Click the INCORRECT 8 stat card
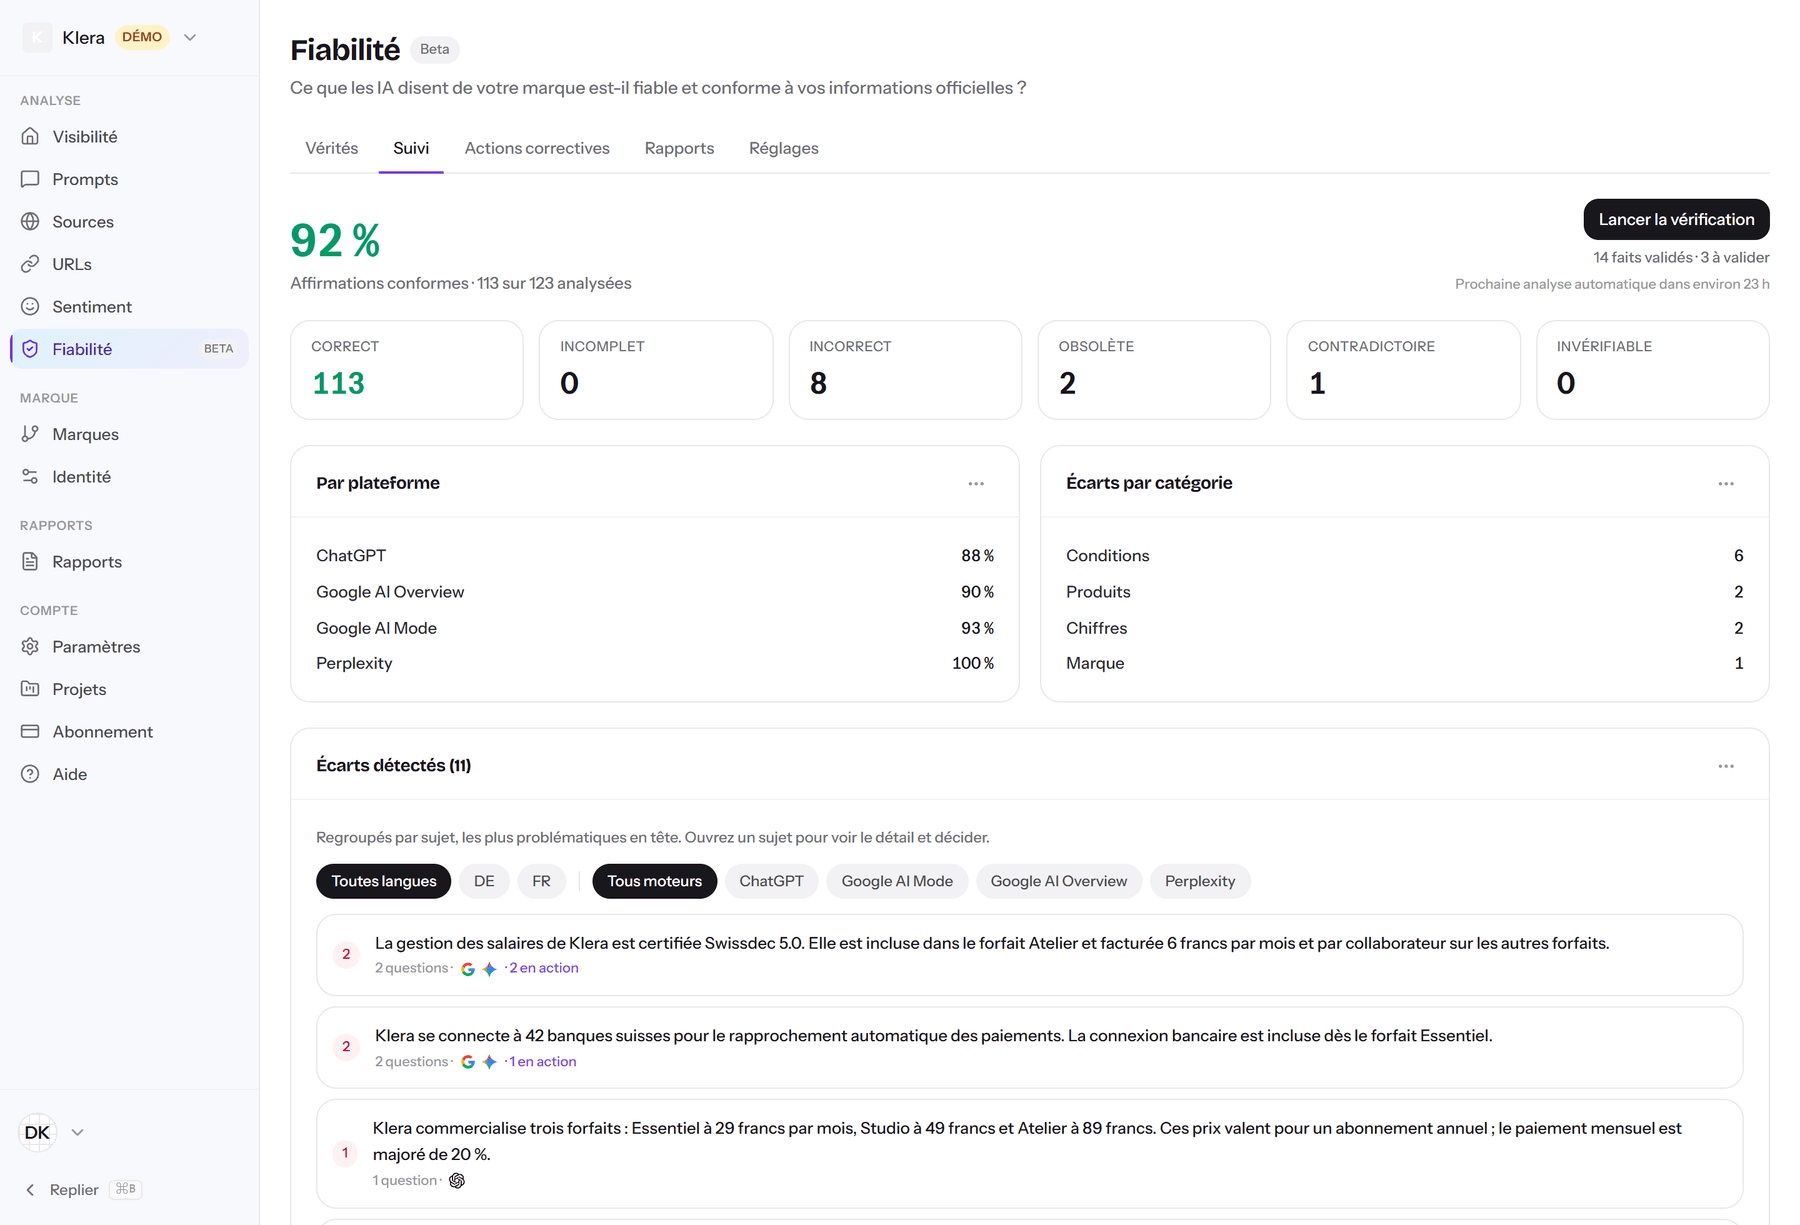1800x1225 pixels. click(x=905, y=370)
